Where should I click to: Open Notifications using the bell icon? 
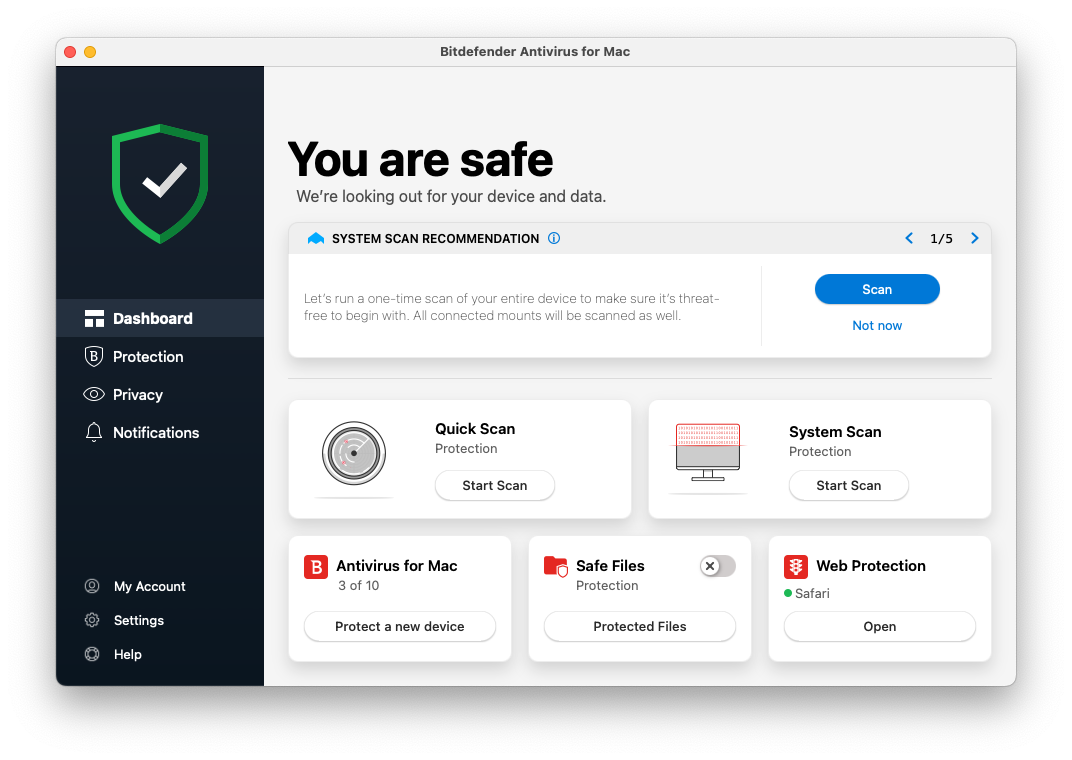93,432
